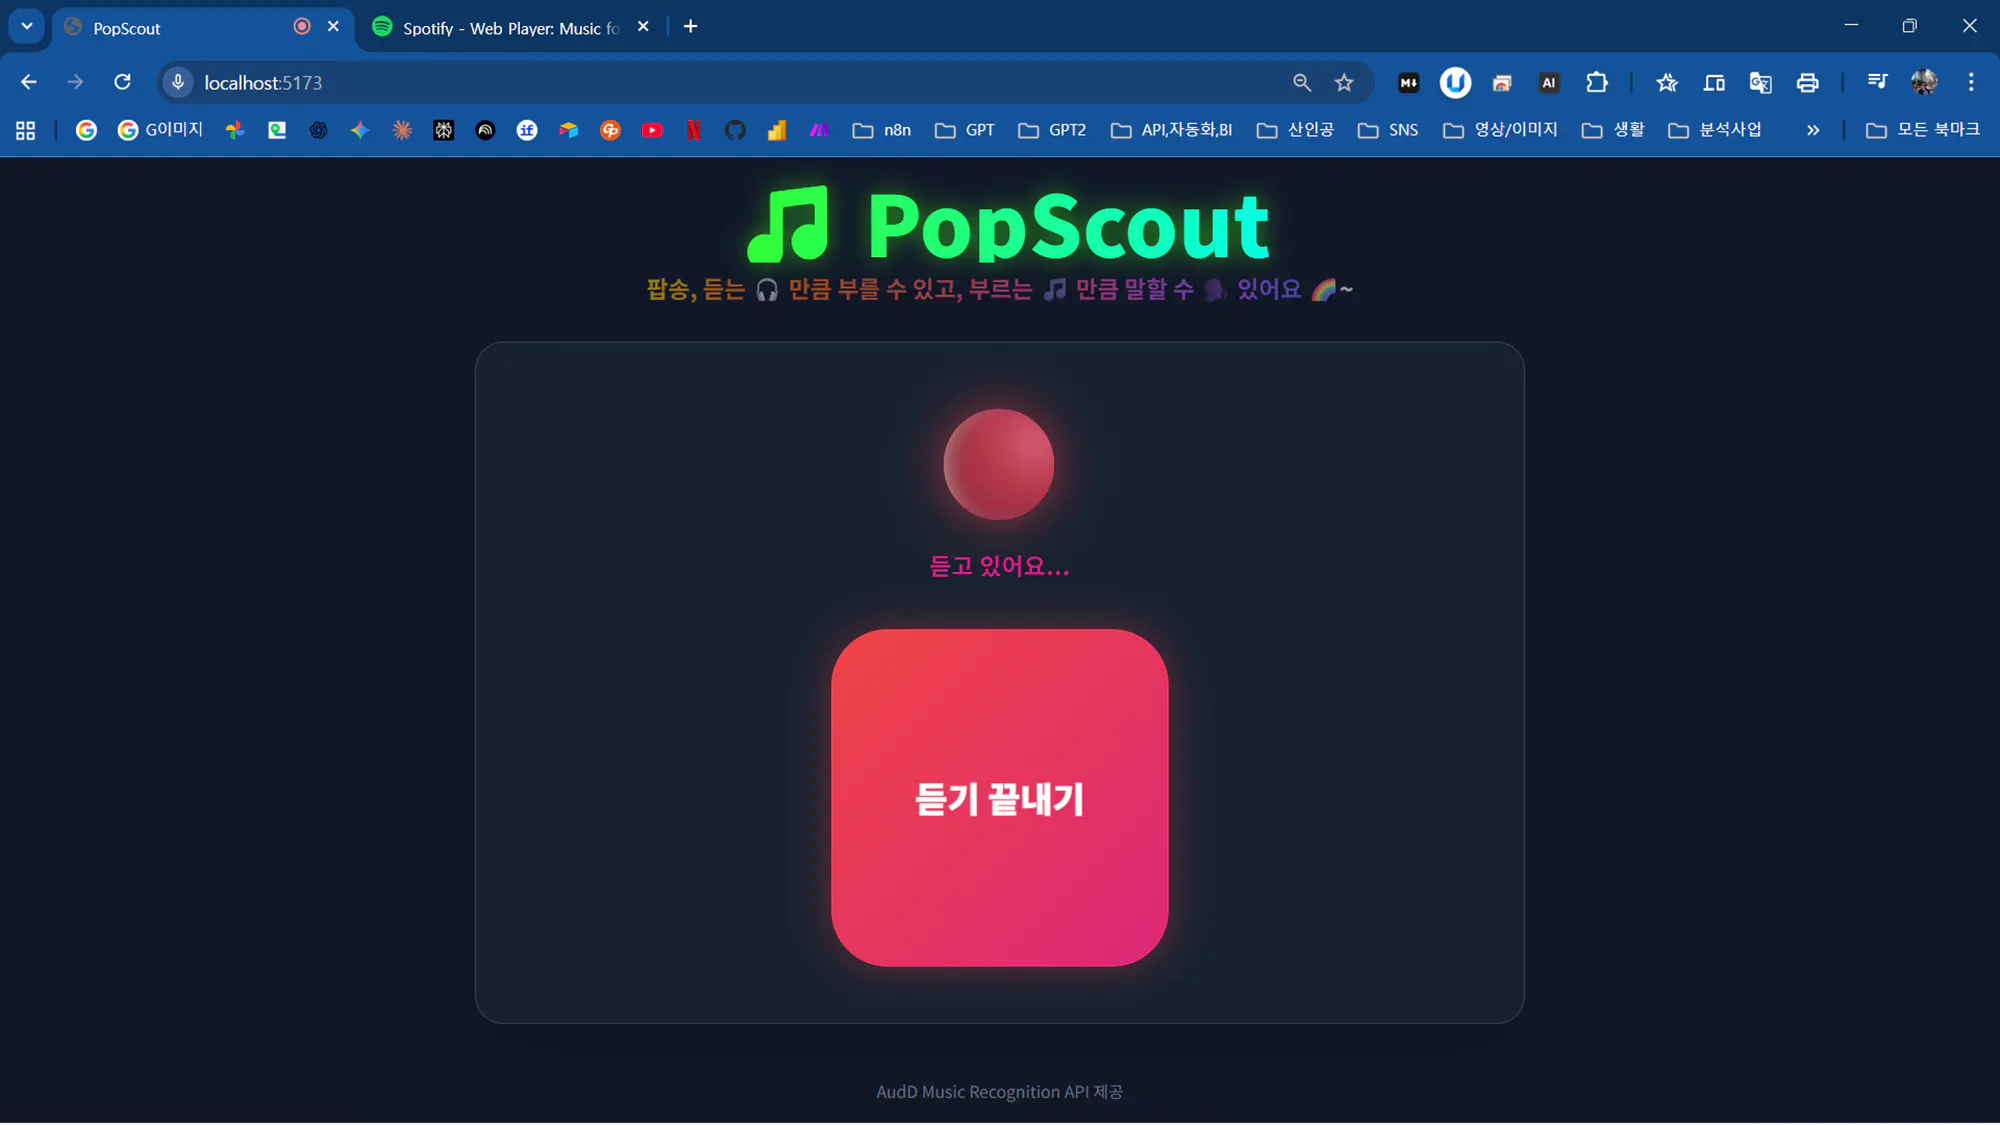2000x1125 pixels.
Task: Open the n8n bookmarks folder
Action: click(x=881, y=130)
